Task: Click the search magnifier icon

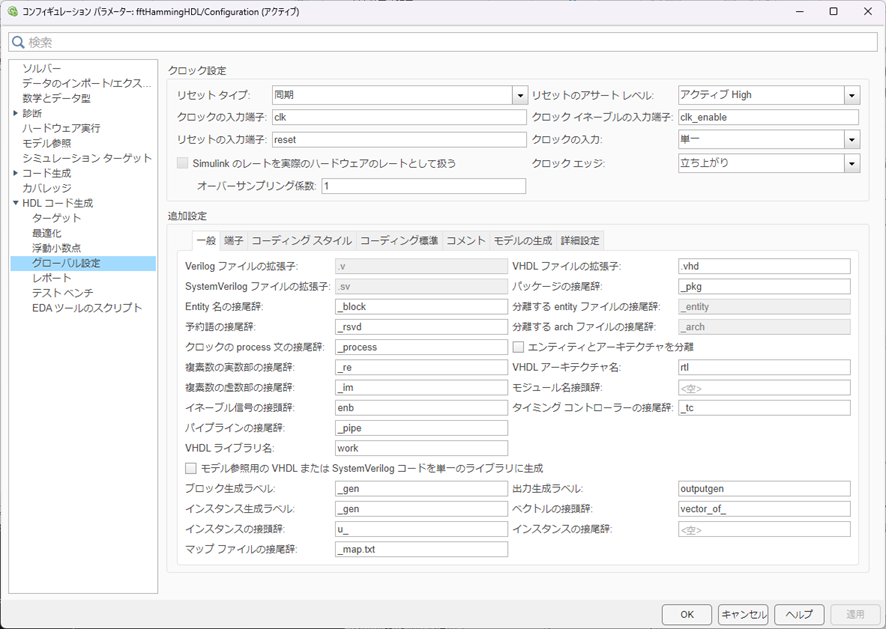Action: click(18, 42)
